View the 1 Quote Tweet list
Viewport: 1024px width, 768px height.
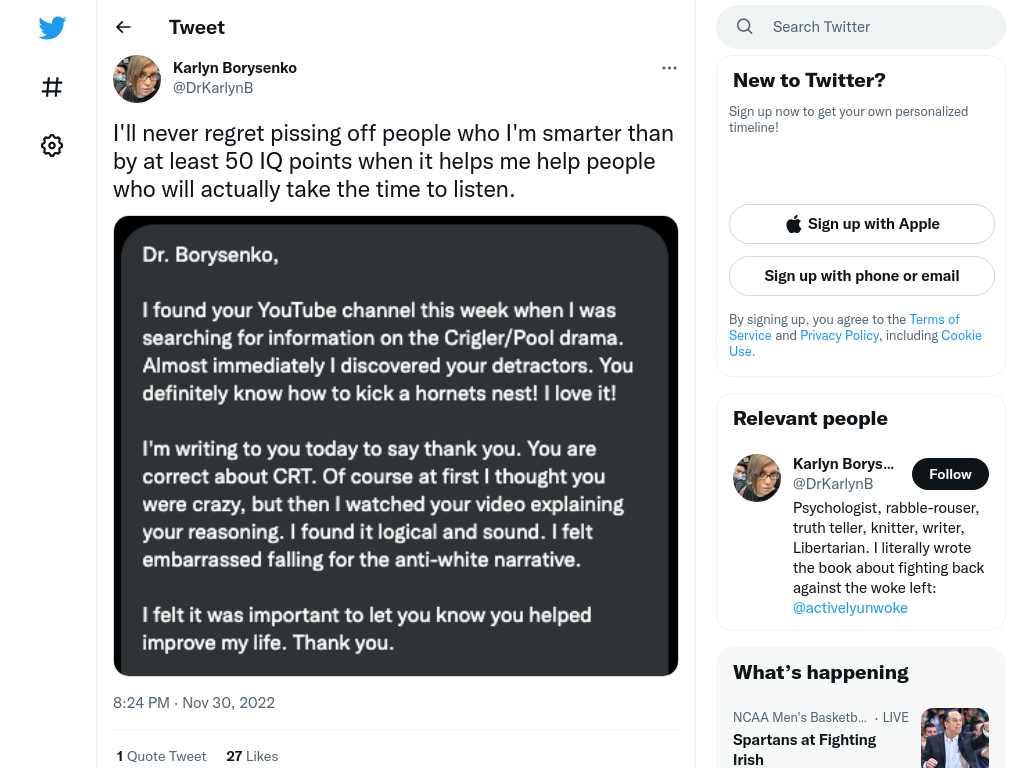point(161,756)
